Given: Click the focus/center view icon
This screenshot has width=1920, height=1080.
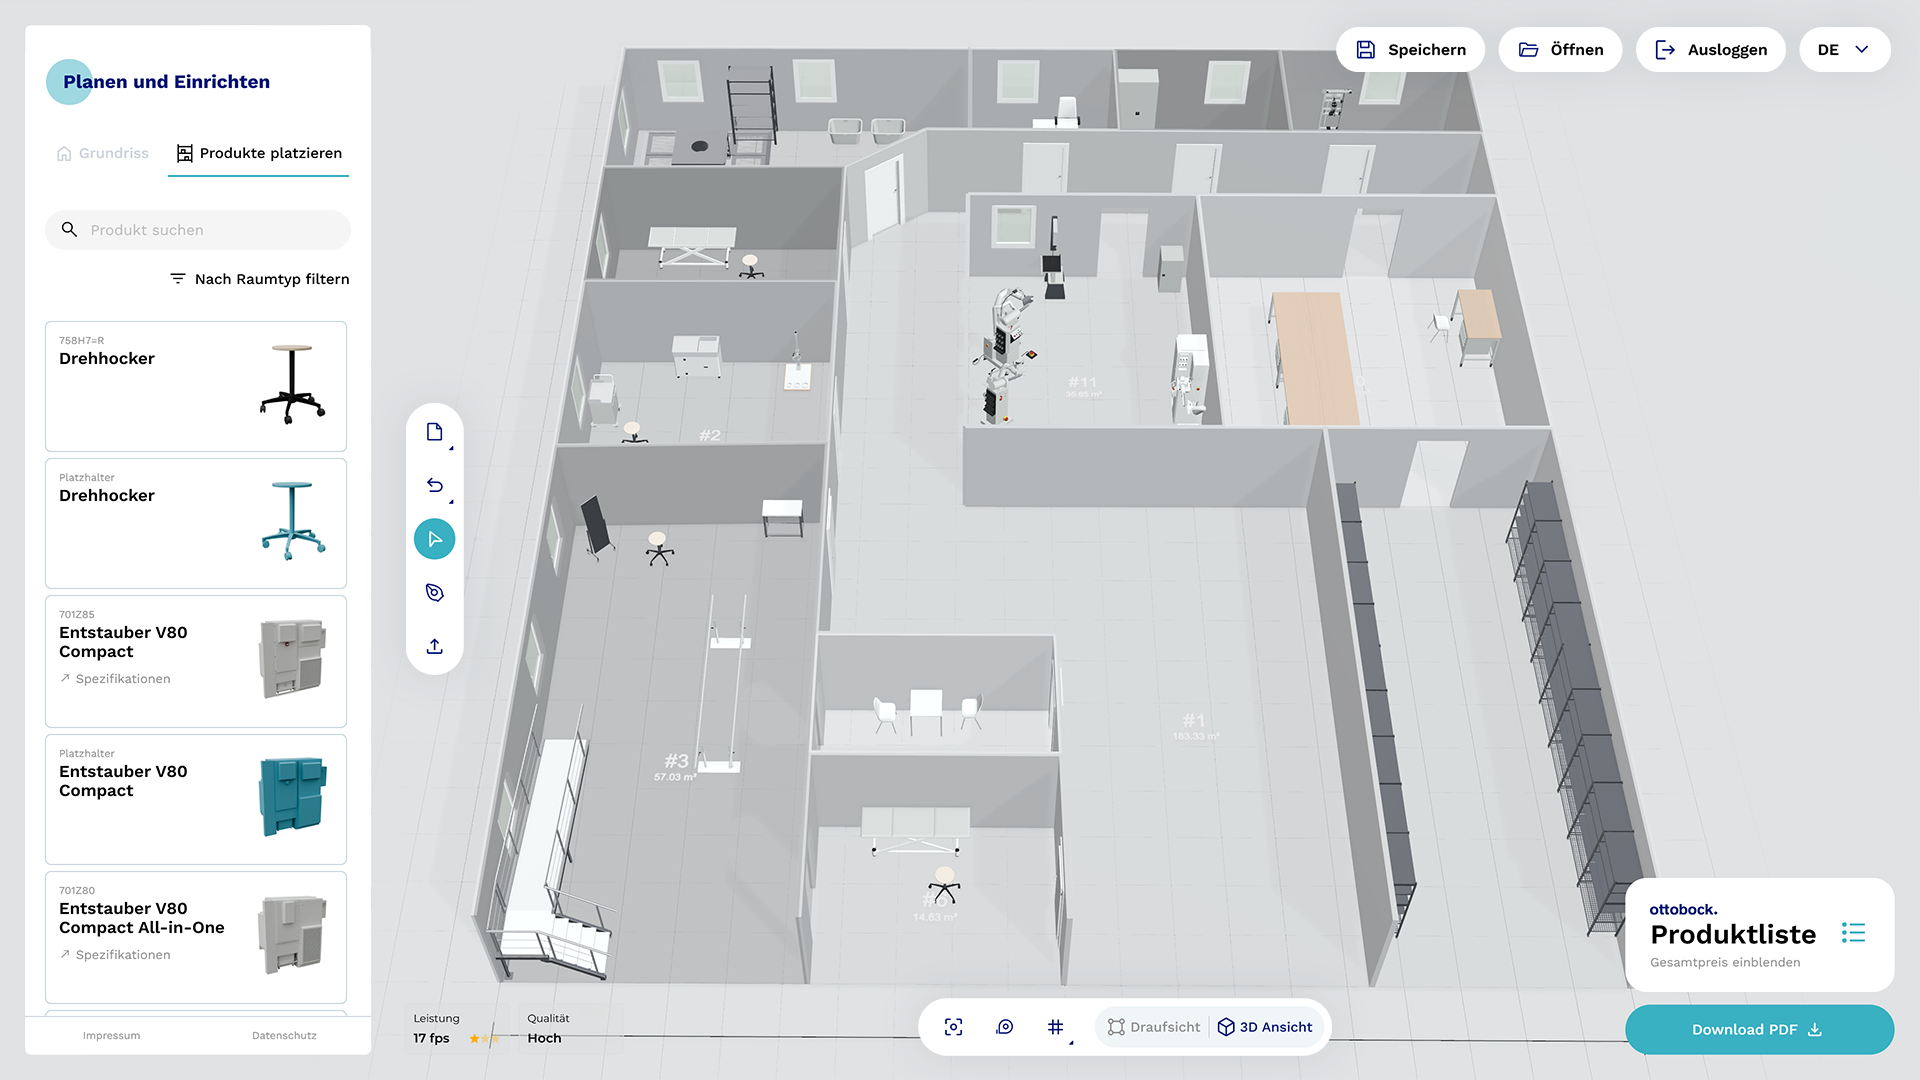Looking at the screenshot, I should pyautogui.click(x=953, y=1027).
